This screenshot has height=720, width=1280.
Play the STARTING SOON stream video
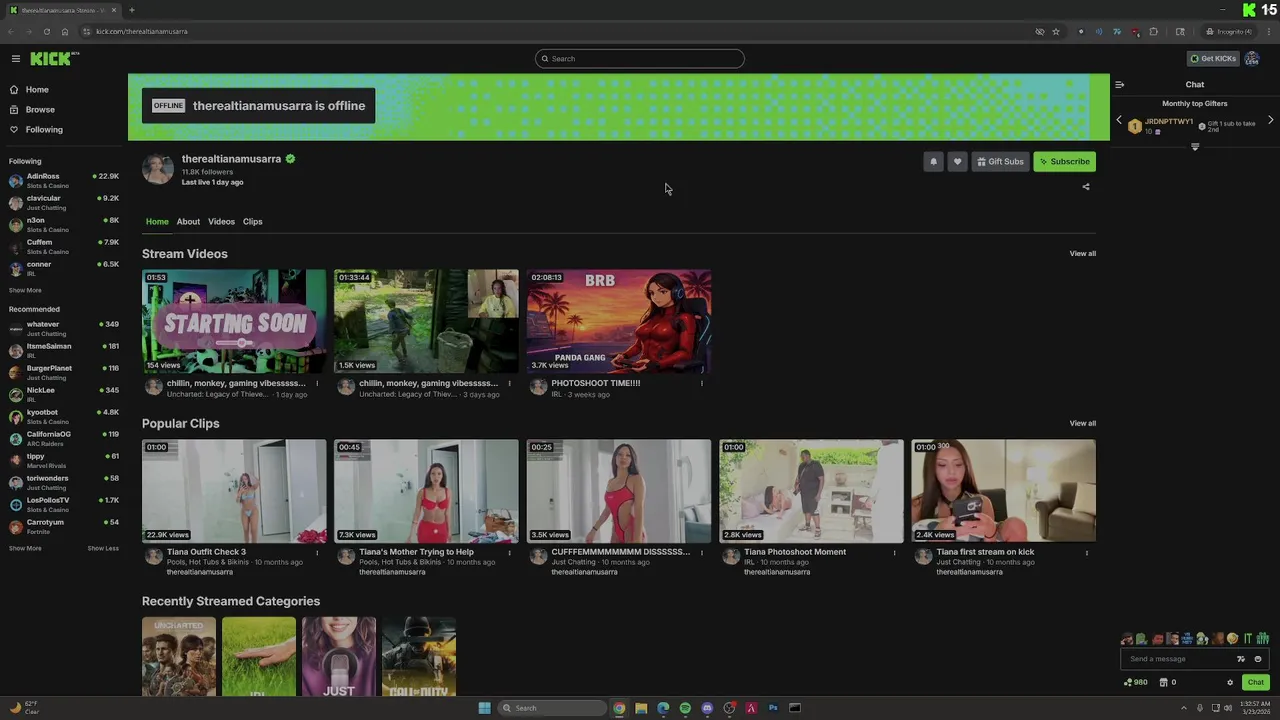click(234, 321)
